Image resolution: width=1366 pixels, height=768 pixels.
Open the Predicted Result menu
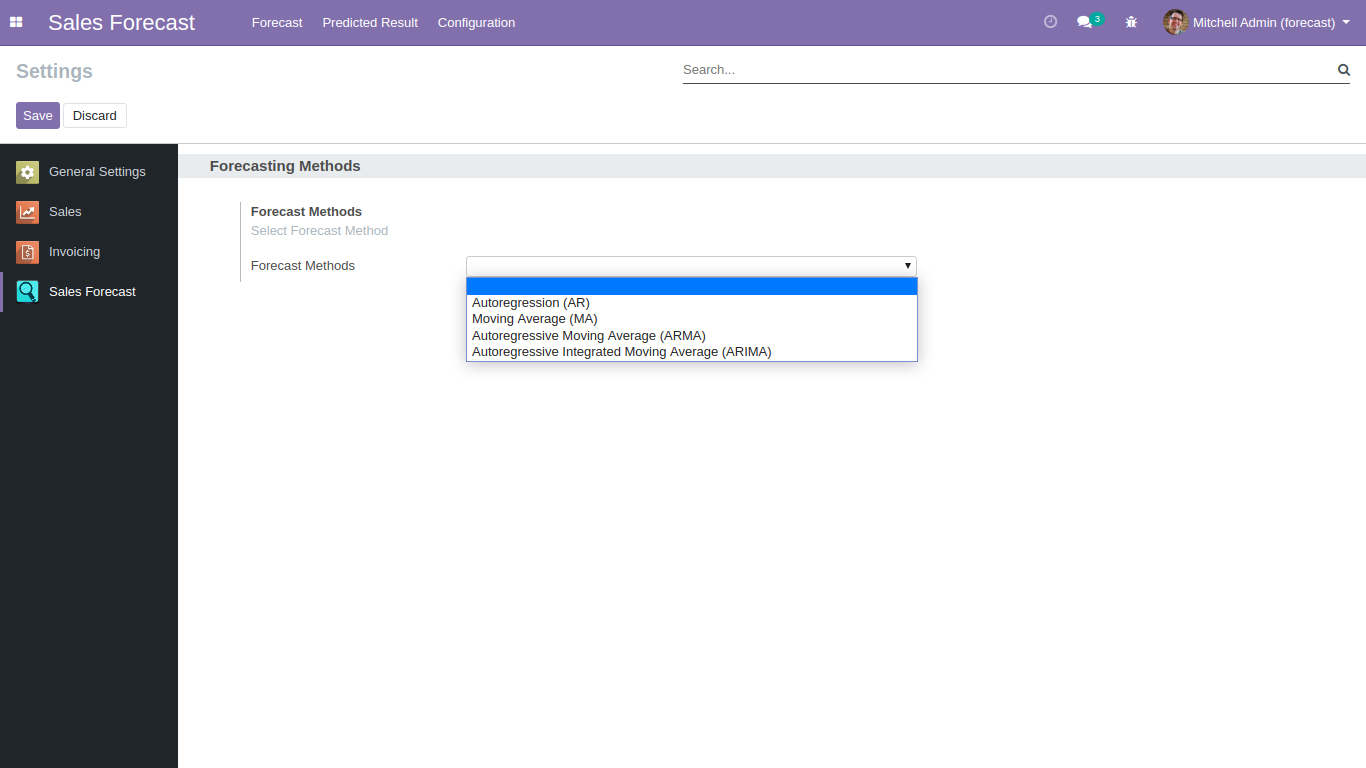(x=370, y=22)
